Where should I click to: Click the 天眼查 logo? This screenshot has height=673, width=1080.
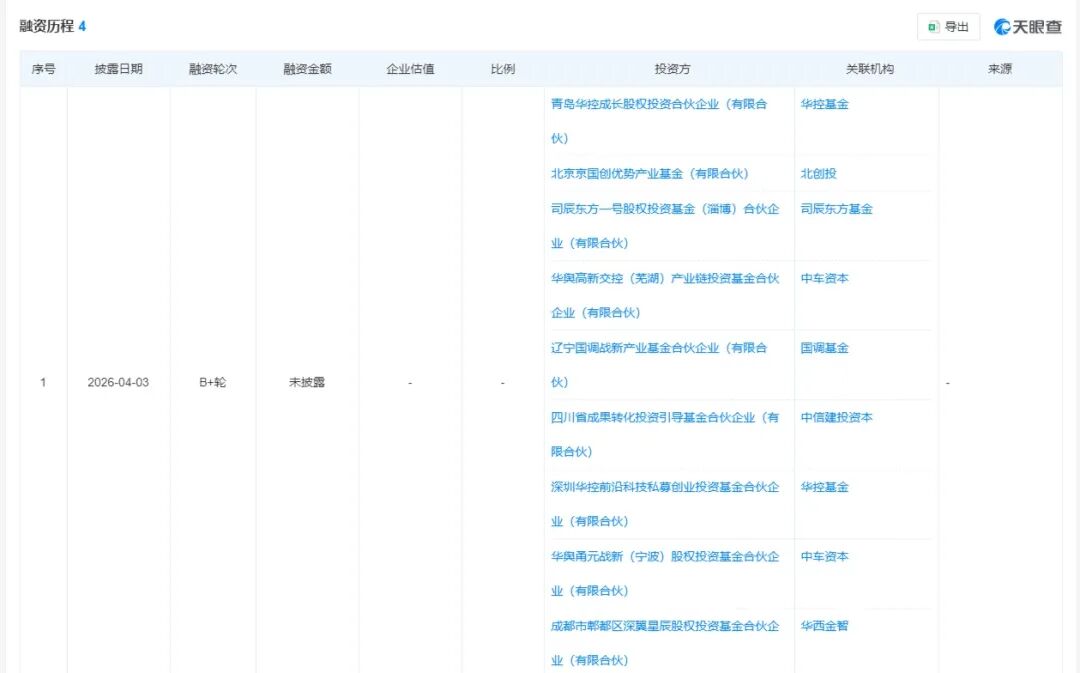(x=1028, y=27)
